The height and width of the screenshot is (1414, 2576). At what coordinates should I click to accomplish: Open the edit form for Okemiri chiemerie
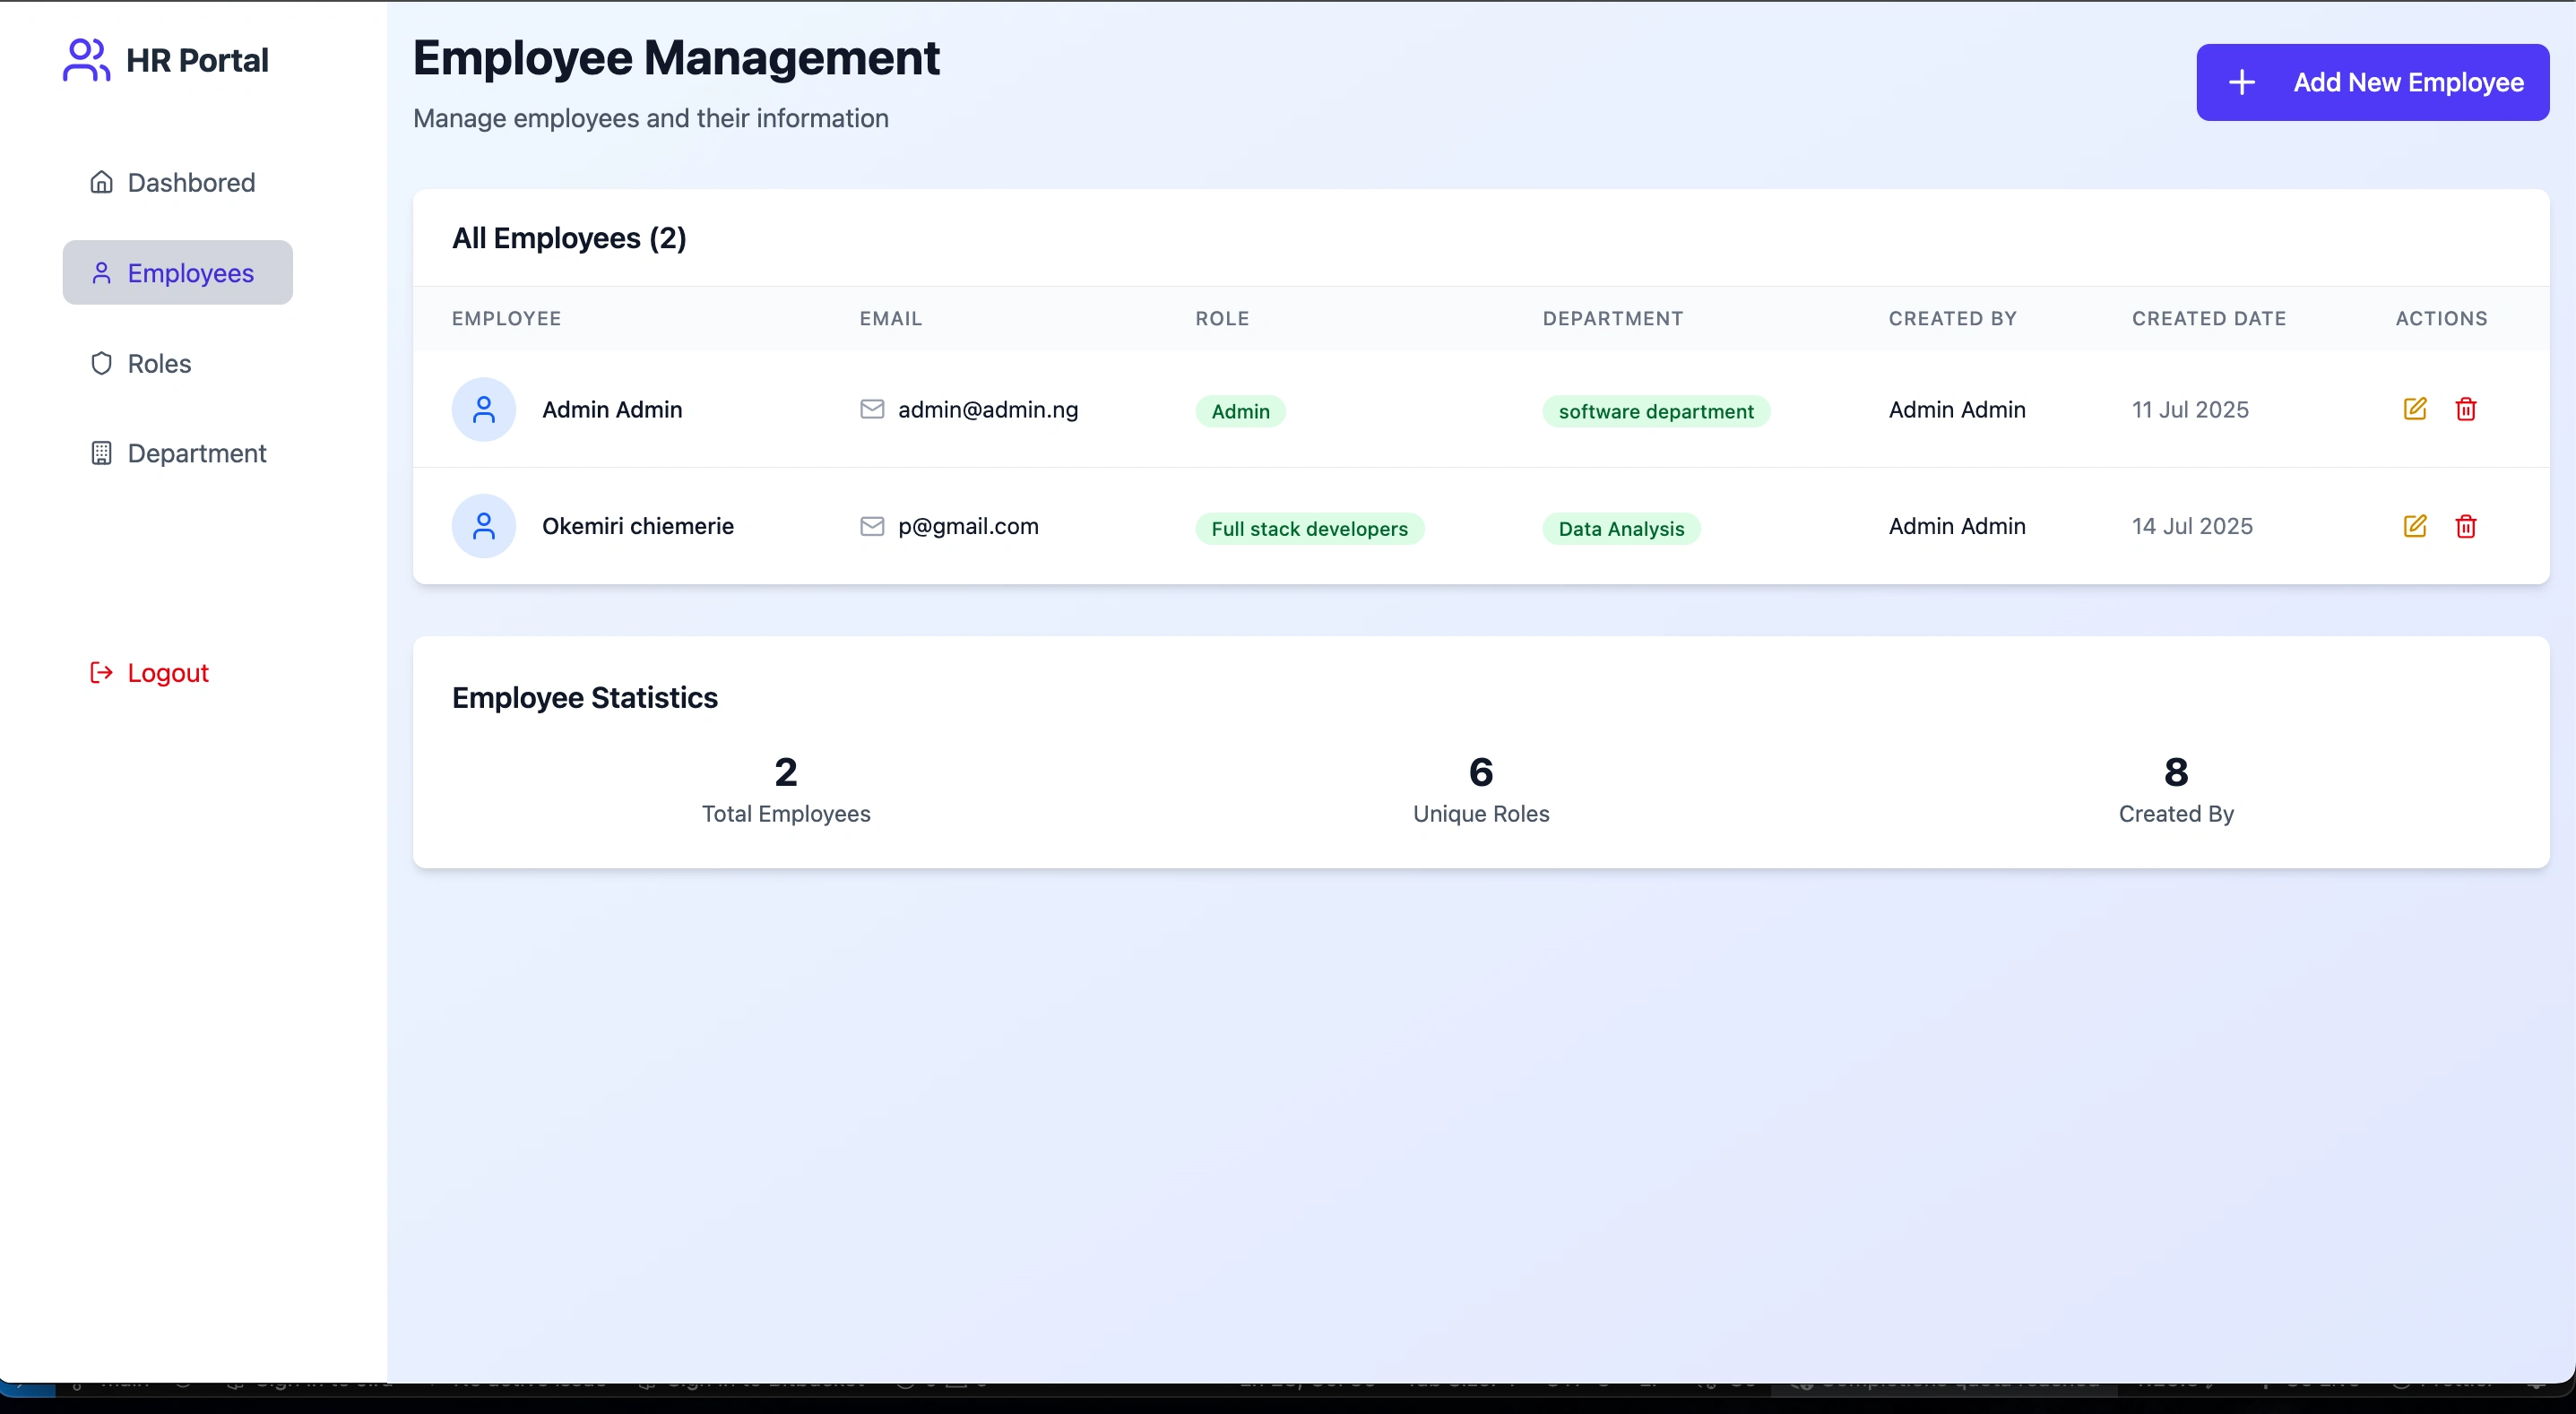[2415, 526]
